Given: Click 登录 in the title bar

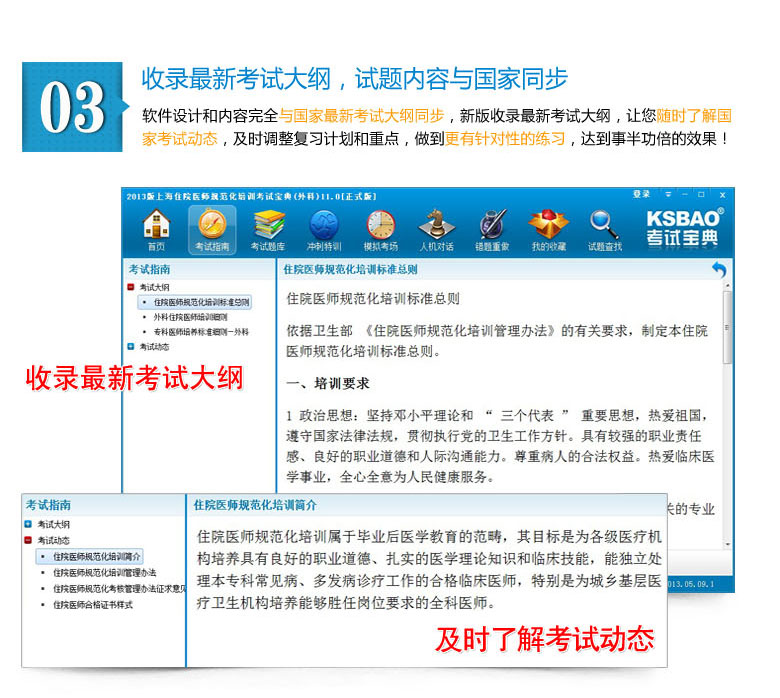Looking at the screenshot, I should [x=641, y=194].
